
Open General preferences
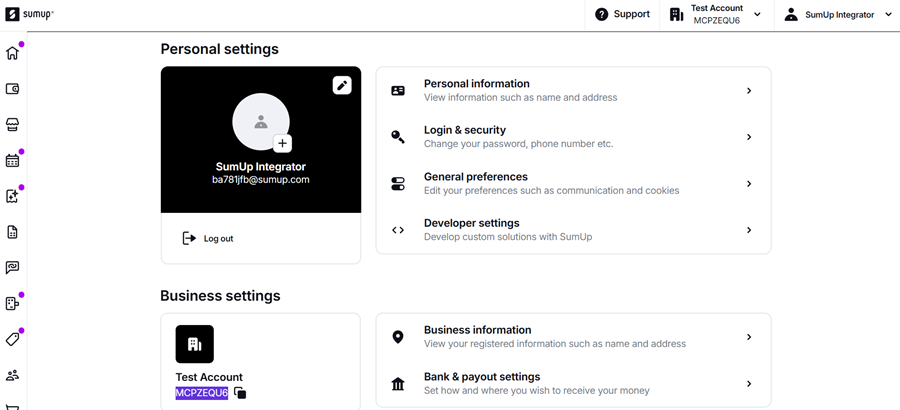[x=573, y=183]
